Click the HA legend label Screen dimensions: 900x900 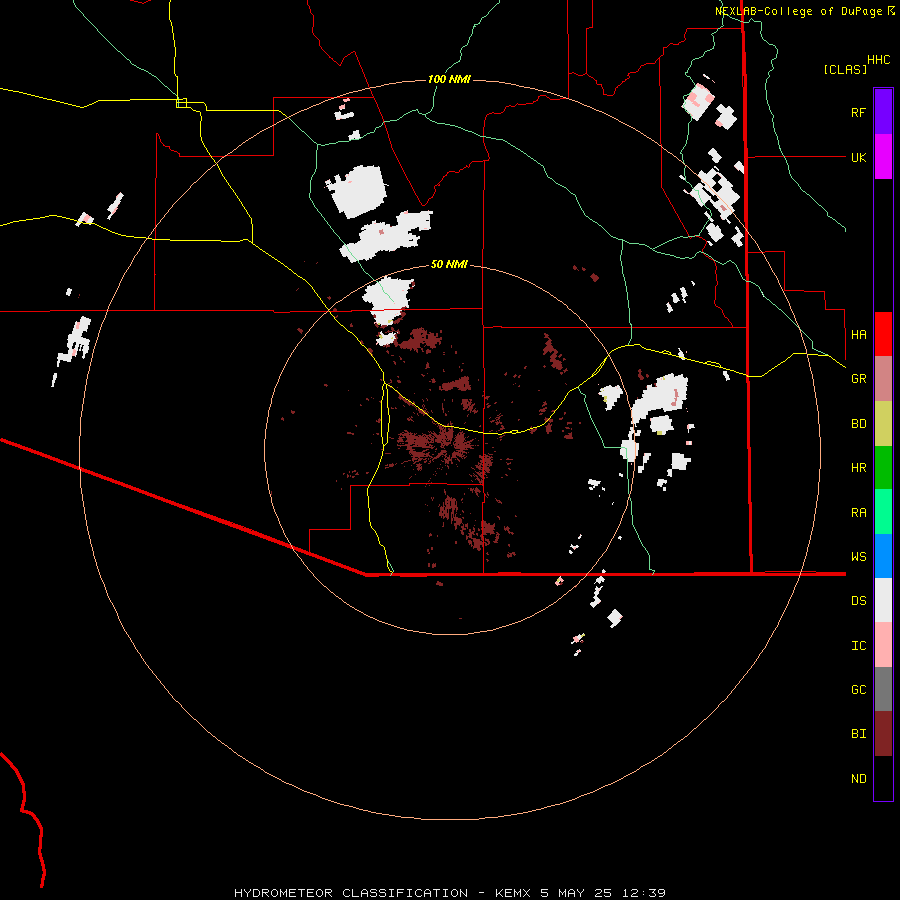point(858,335)
